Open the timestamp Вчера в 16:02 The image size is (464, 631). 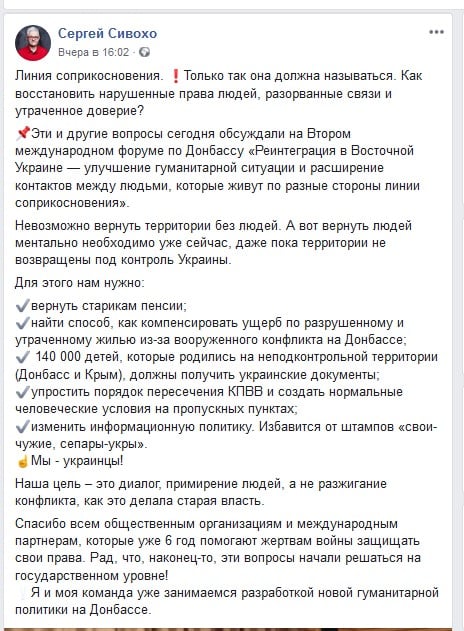click(93, 52)
